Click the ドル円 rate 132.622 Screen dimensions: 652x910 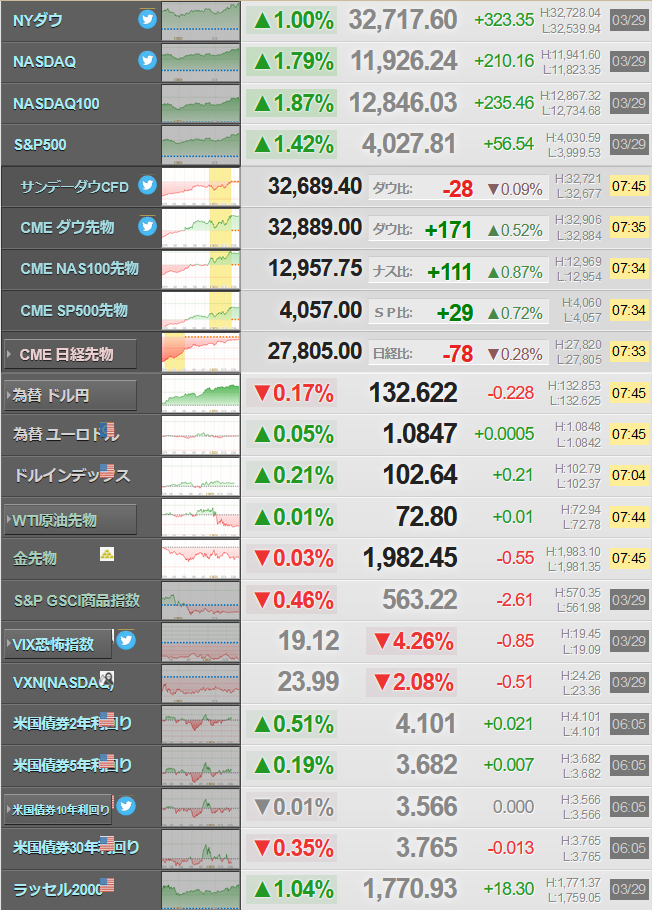click(x=413, y=393)
